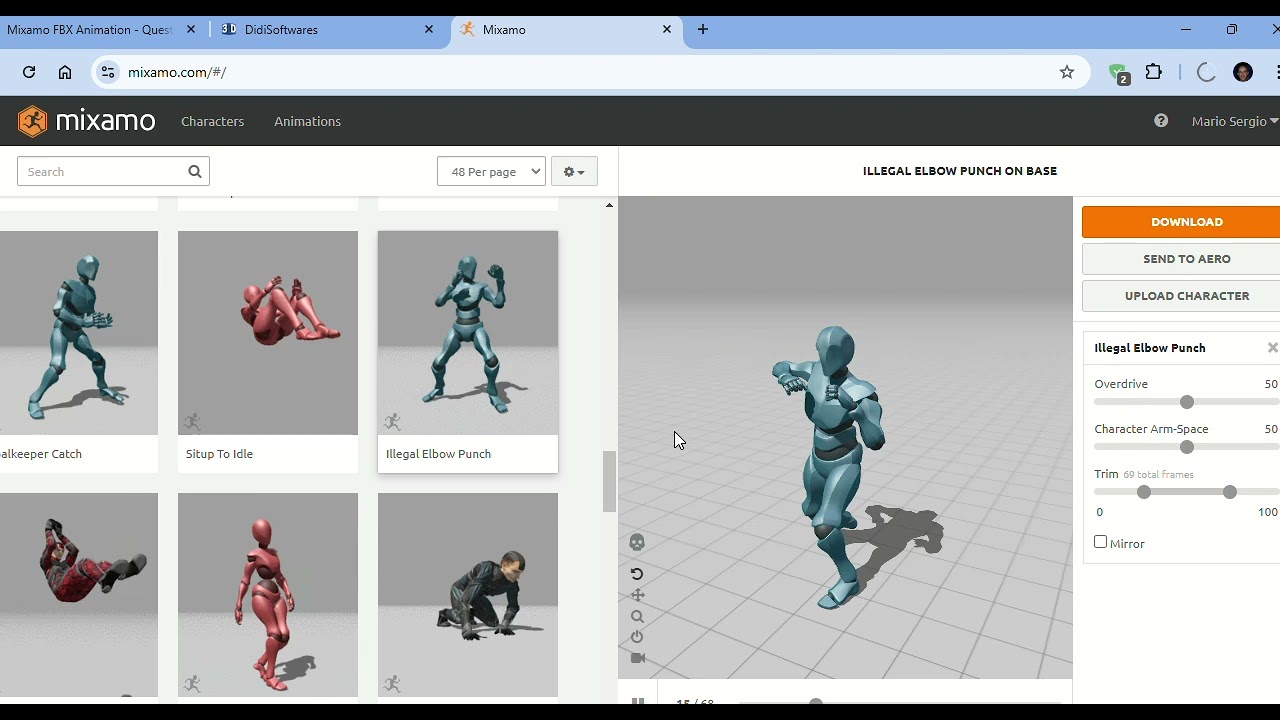Select the active Mixamo tab
Viewport: 1280px width, 720px height.
pyautogui.click(x=566, y=29)
